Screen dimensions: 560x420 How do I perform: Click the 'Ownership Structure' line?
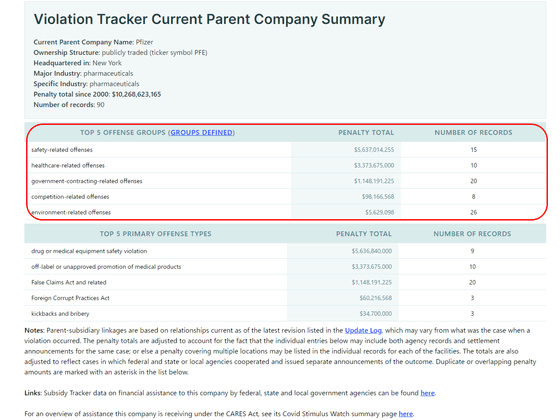coord(120,52)
